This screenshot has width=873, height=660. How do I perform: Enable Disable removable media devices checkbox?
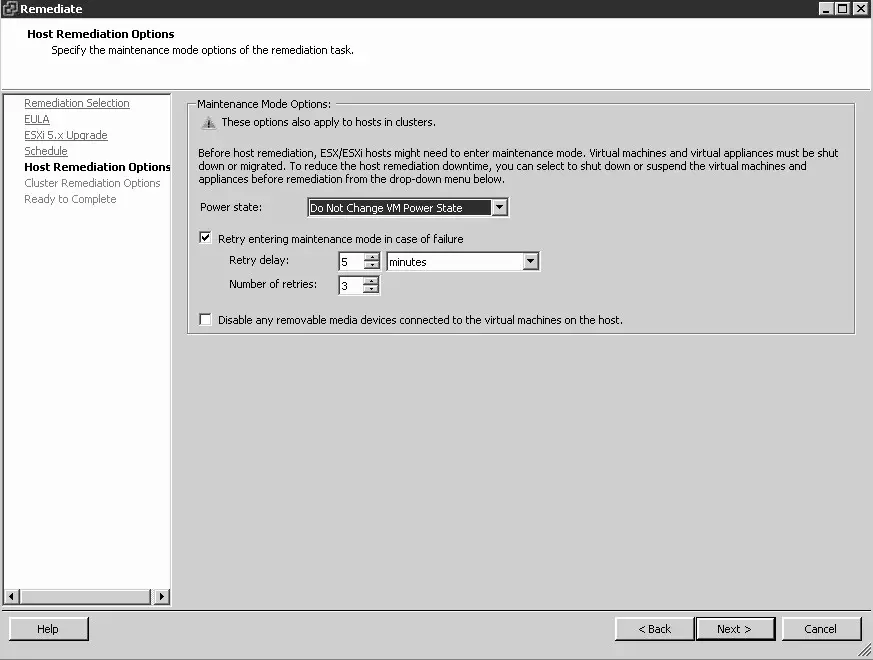[205, 319]
